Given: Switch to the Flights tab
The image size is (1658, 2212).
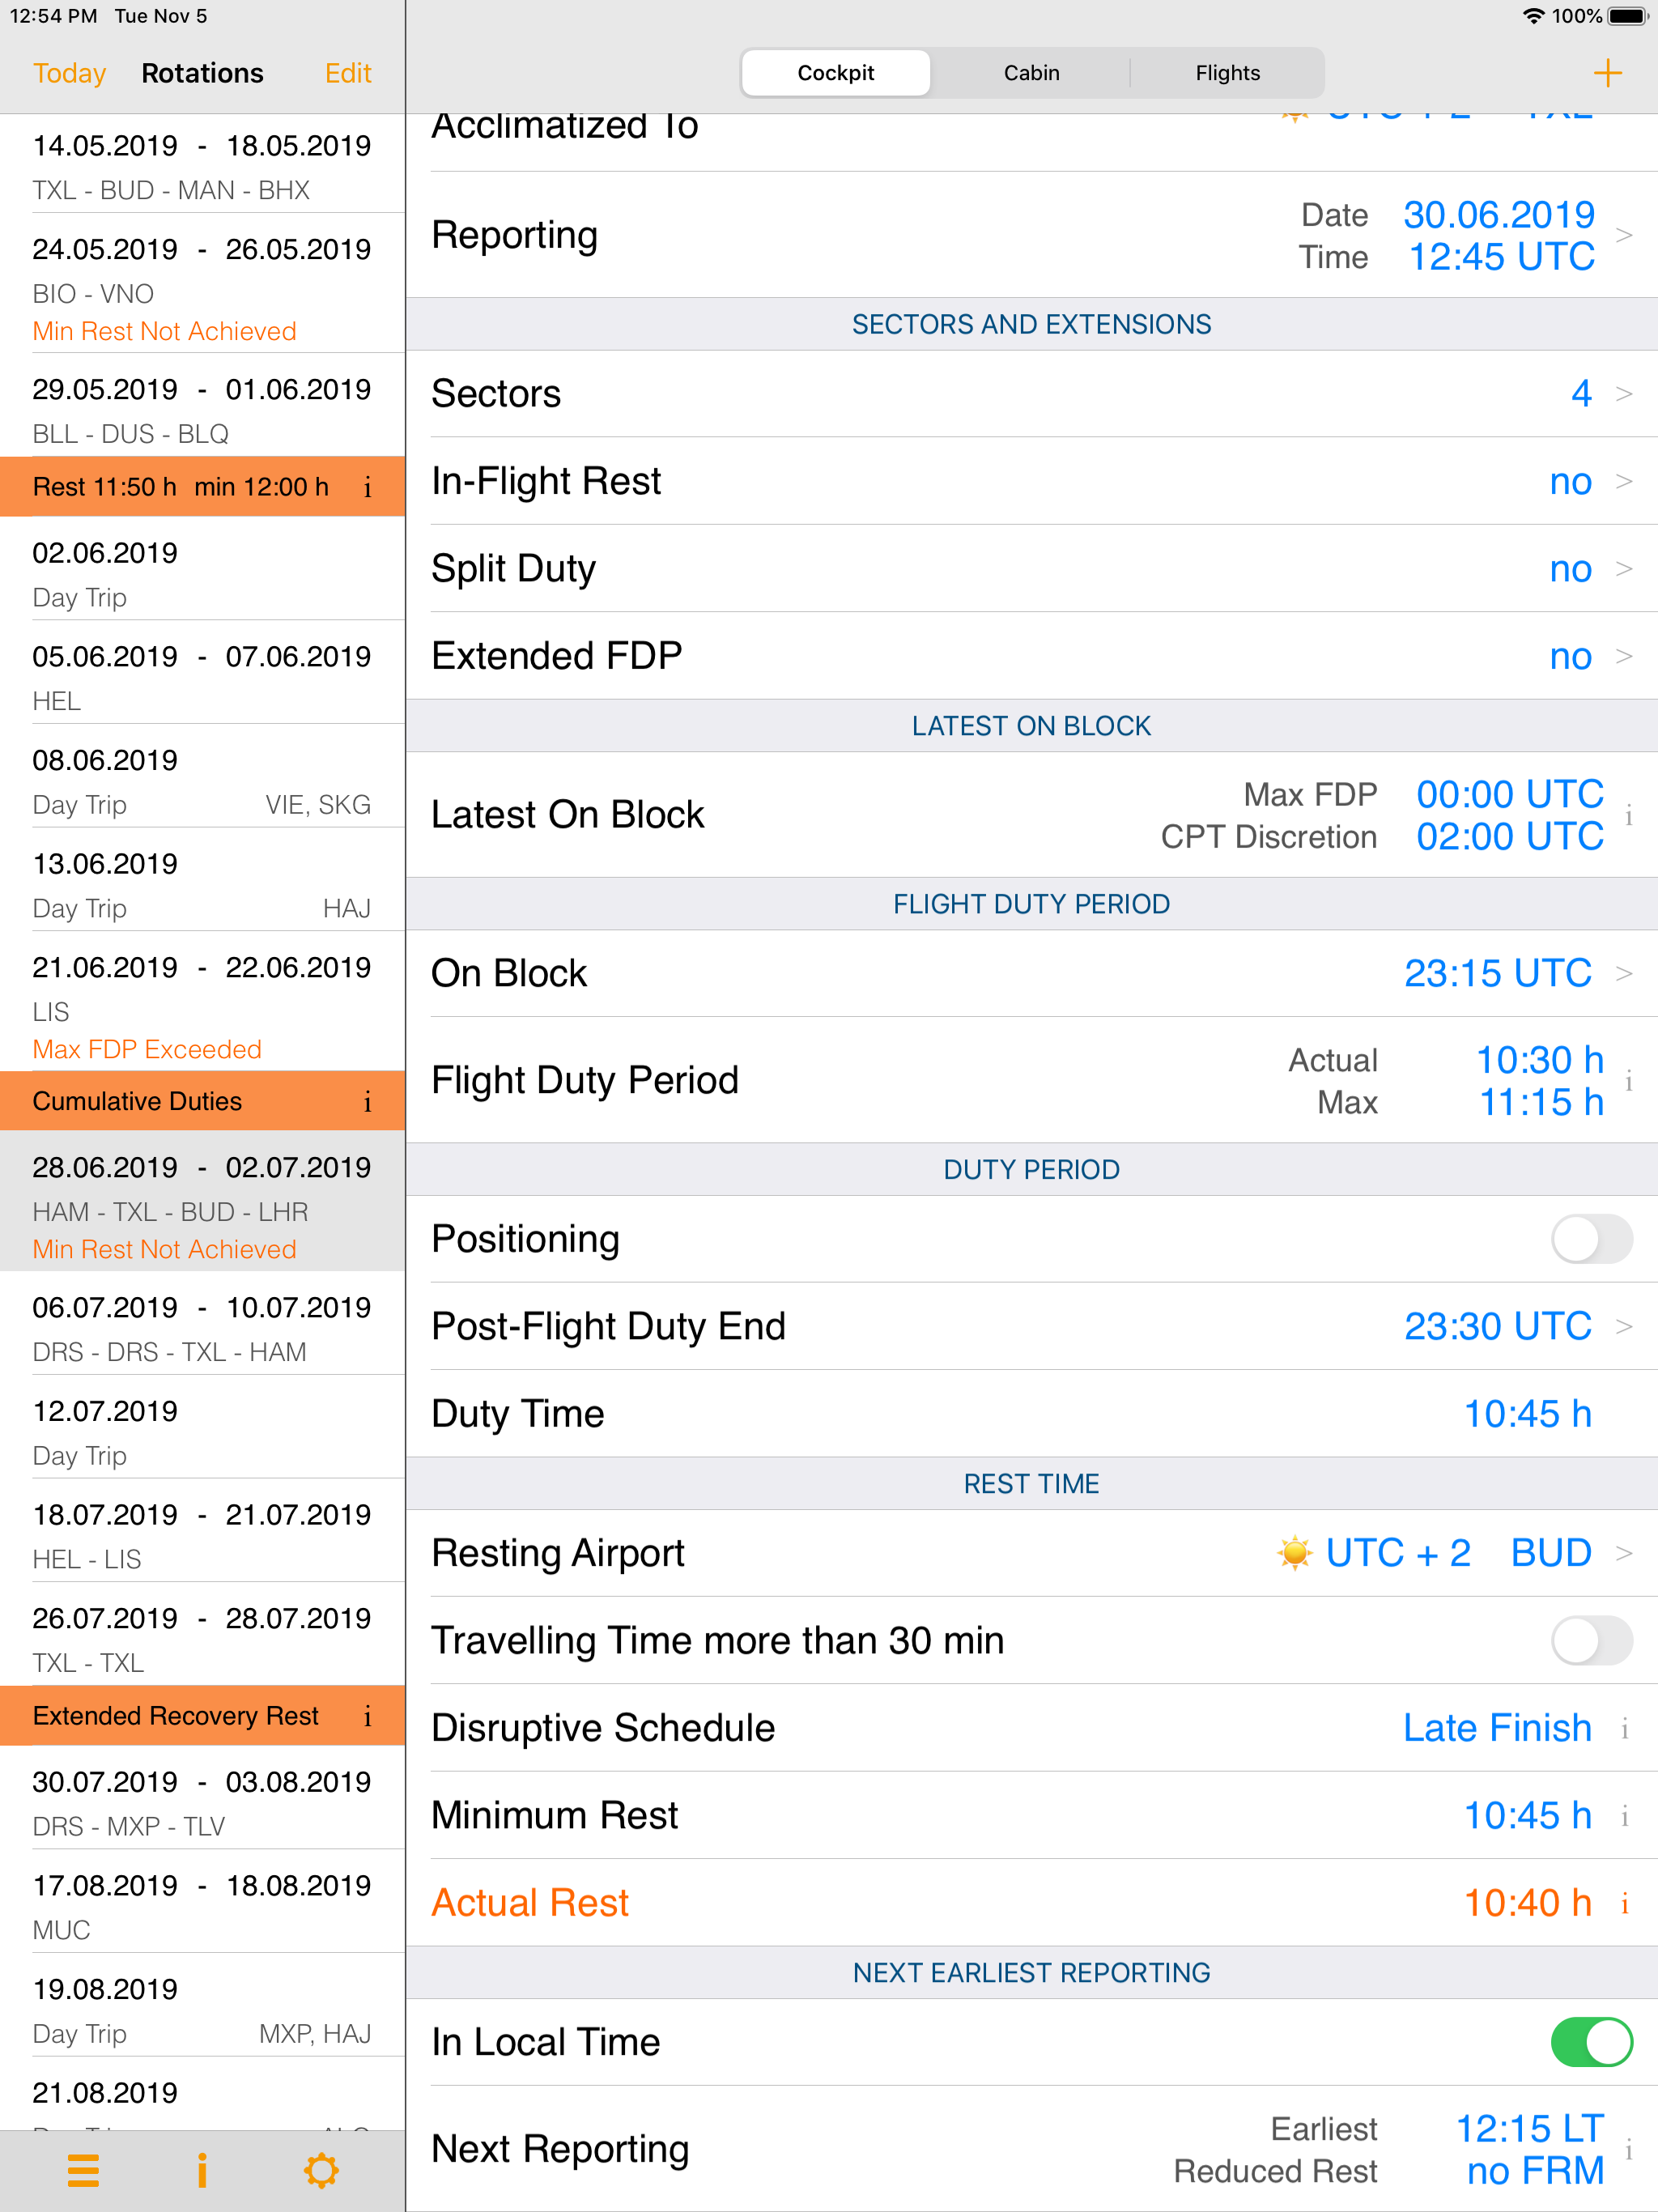Looking at the screenshot, I should pyautogui.click(x=1227, y=73).
